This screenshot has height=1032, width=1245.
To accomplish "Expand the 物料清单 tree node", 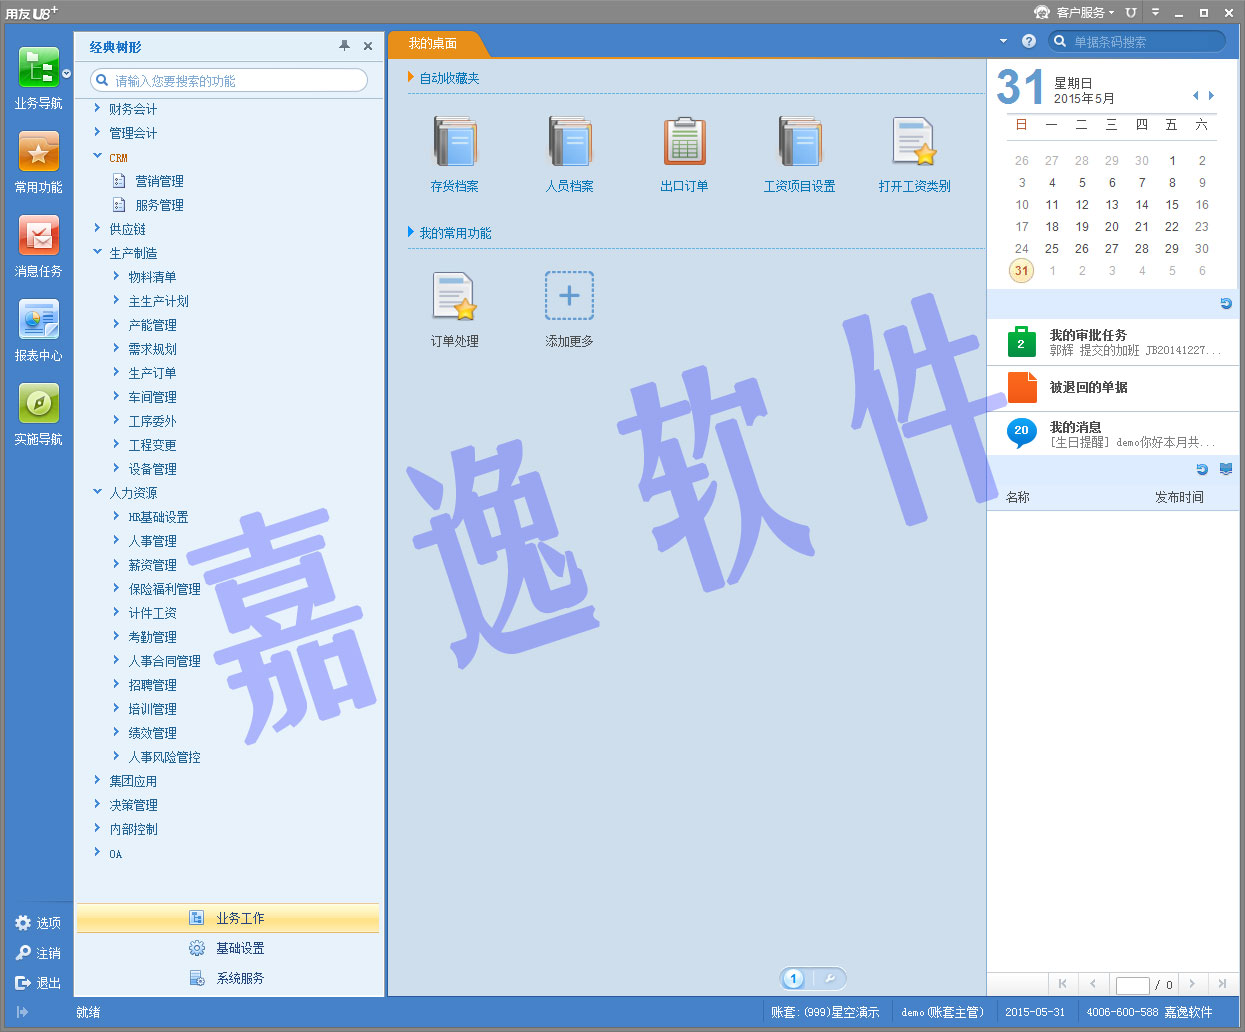I will pos(116,276).
